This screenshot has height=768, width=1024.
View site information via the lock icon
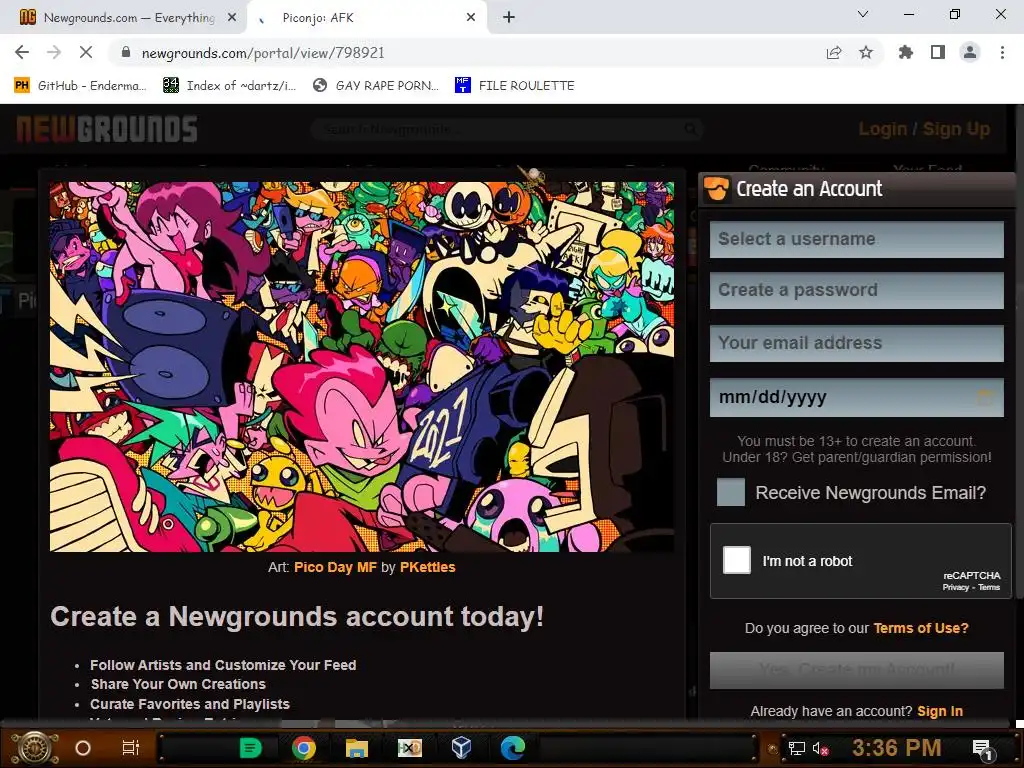tap(126, 53)
